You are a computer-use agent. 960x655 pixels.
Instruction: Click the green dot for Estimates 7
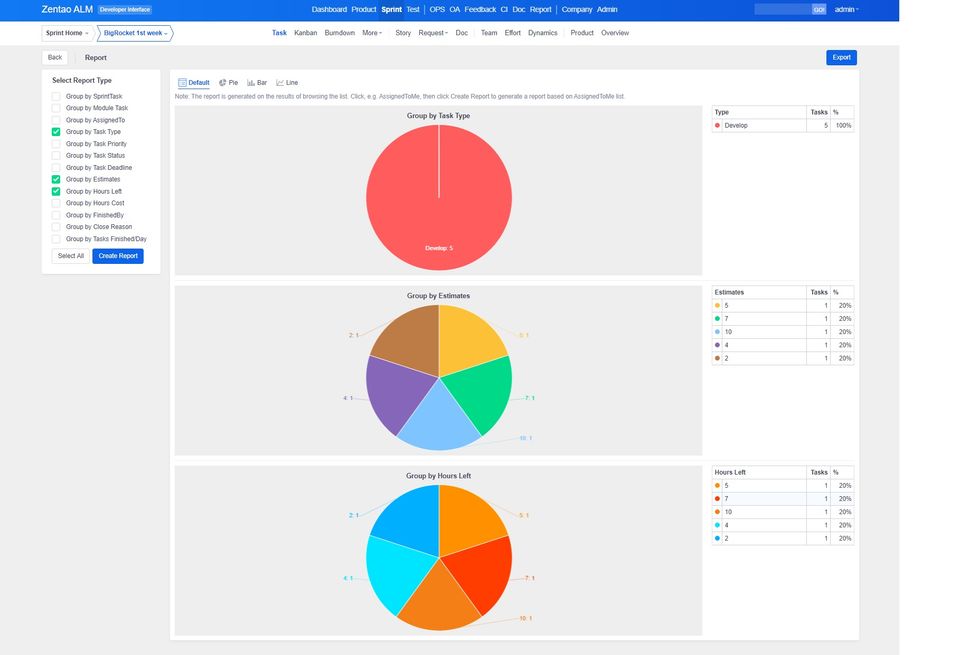tap(718, 319)
